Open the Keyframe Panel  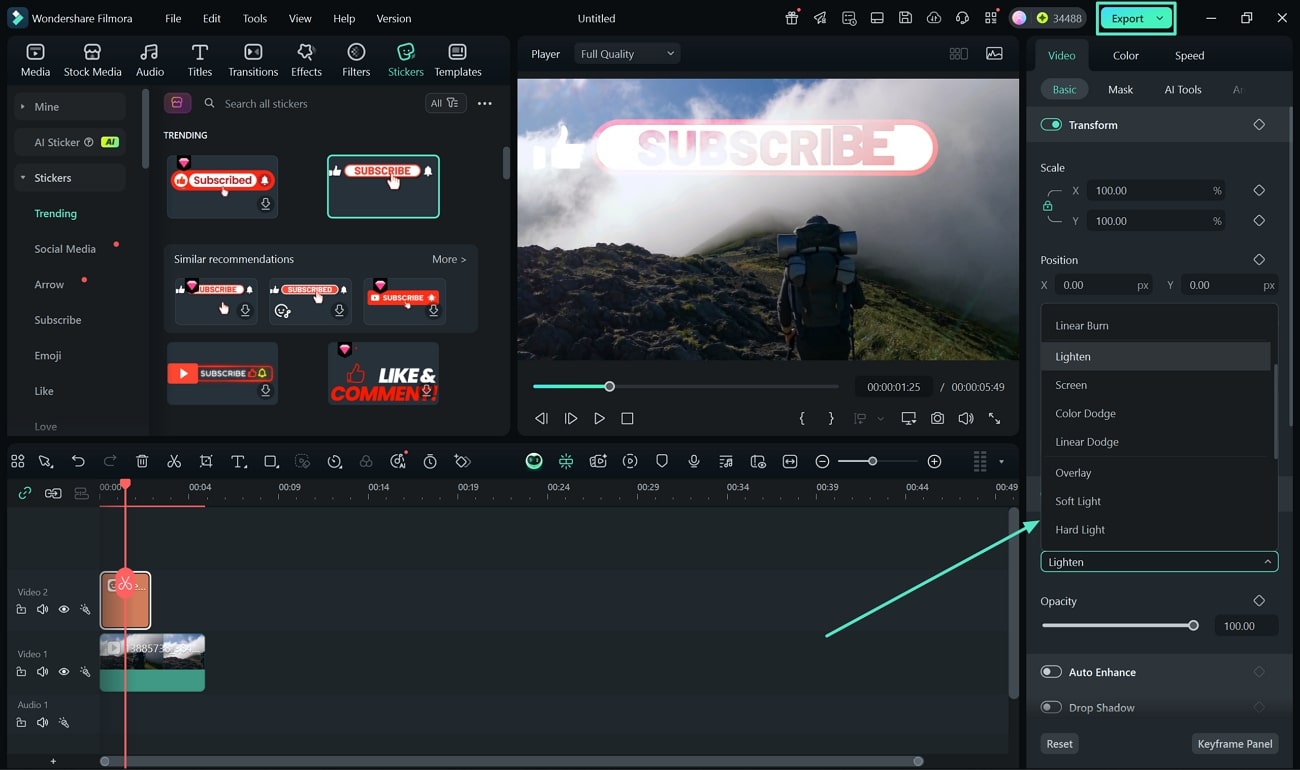click(x=1235, y=744)
